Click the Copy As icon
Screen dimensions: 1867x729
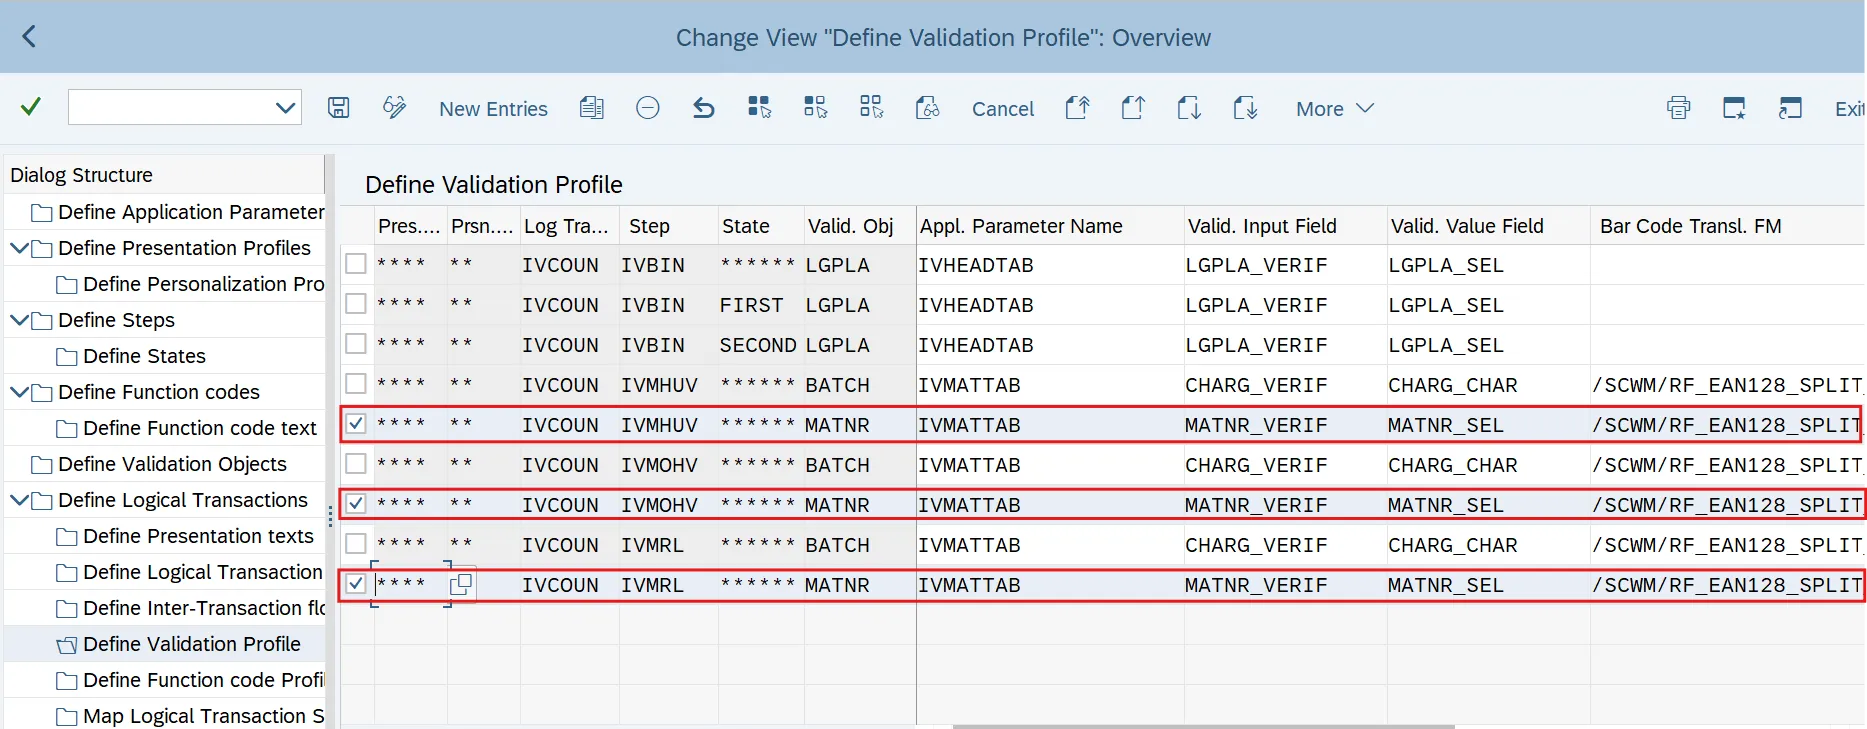click(x=592, y=108)
